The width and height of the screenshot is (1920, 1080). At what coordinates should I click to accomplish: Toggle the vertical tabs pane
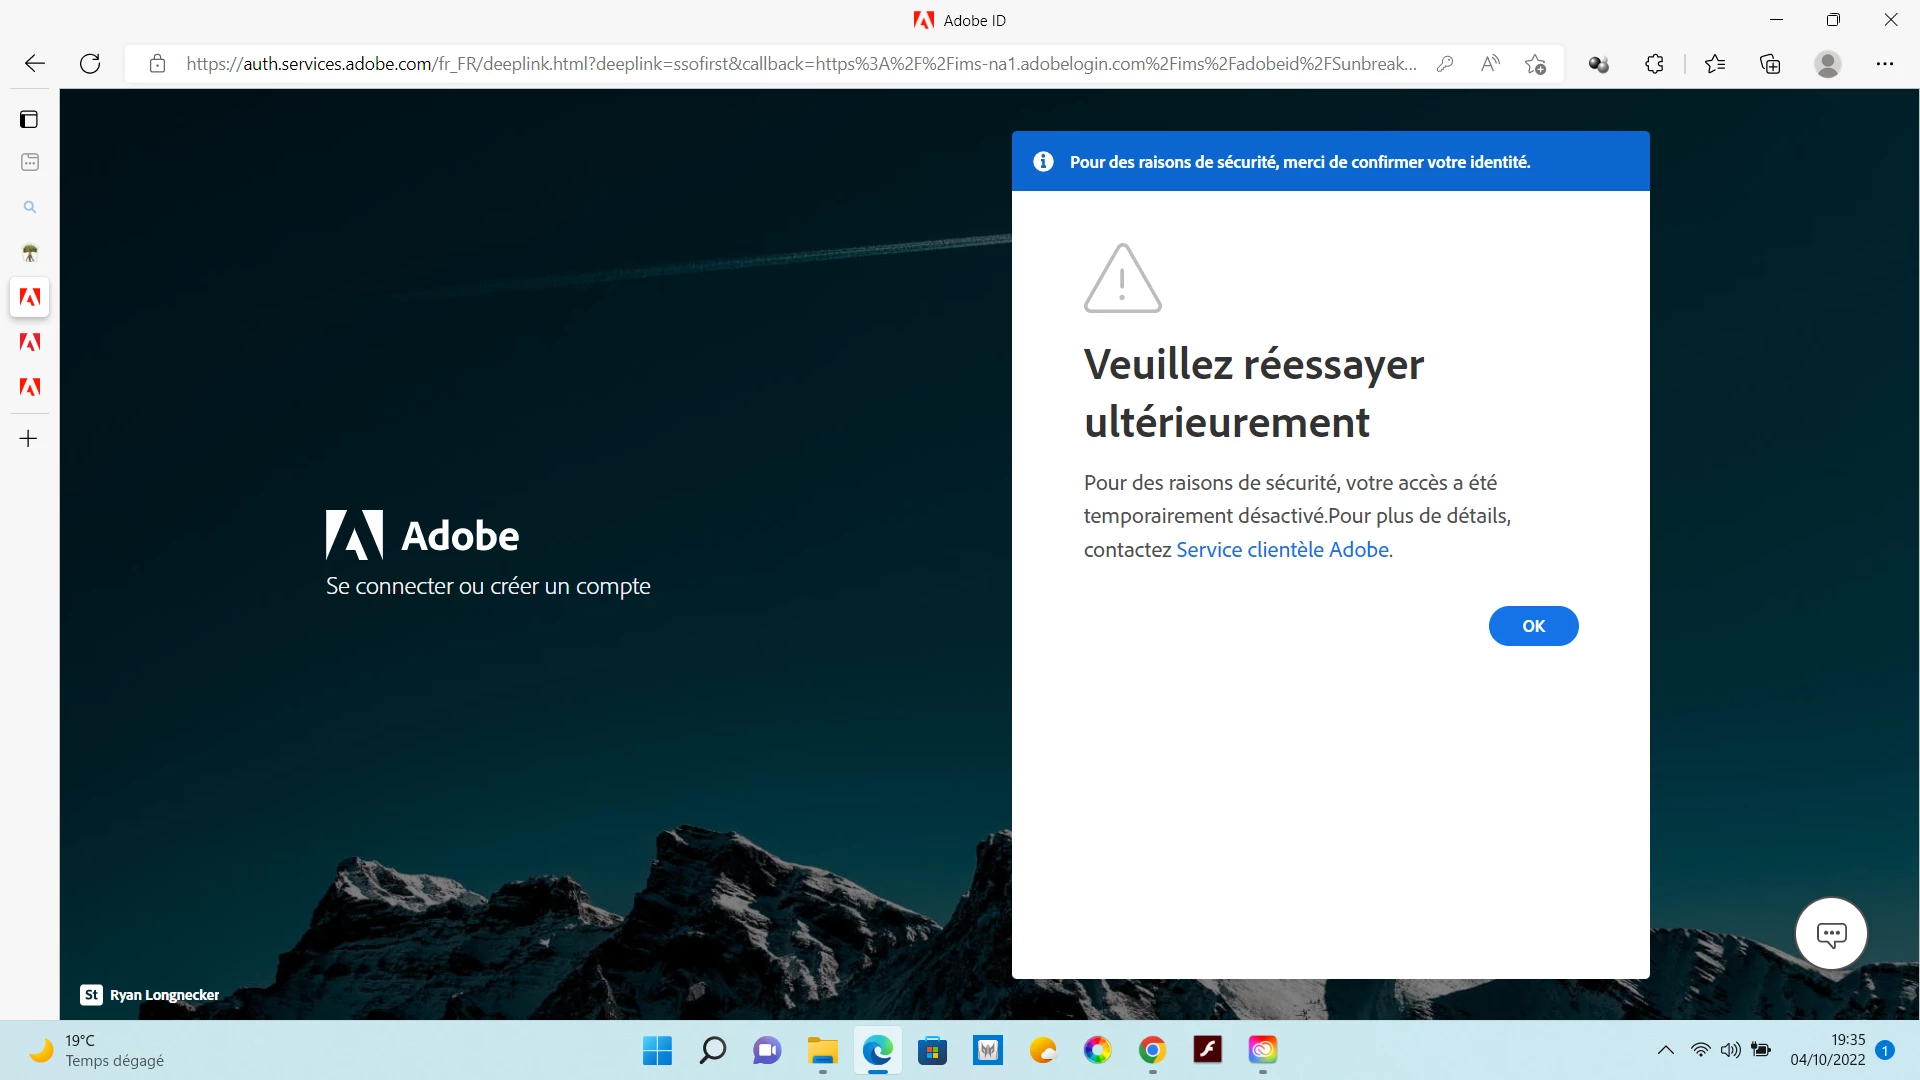pyautogui.click(x=29, y=120)
